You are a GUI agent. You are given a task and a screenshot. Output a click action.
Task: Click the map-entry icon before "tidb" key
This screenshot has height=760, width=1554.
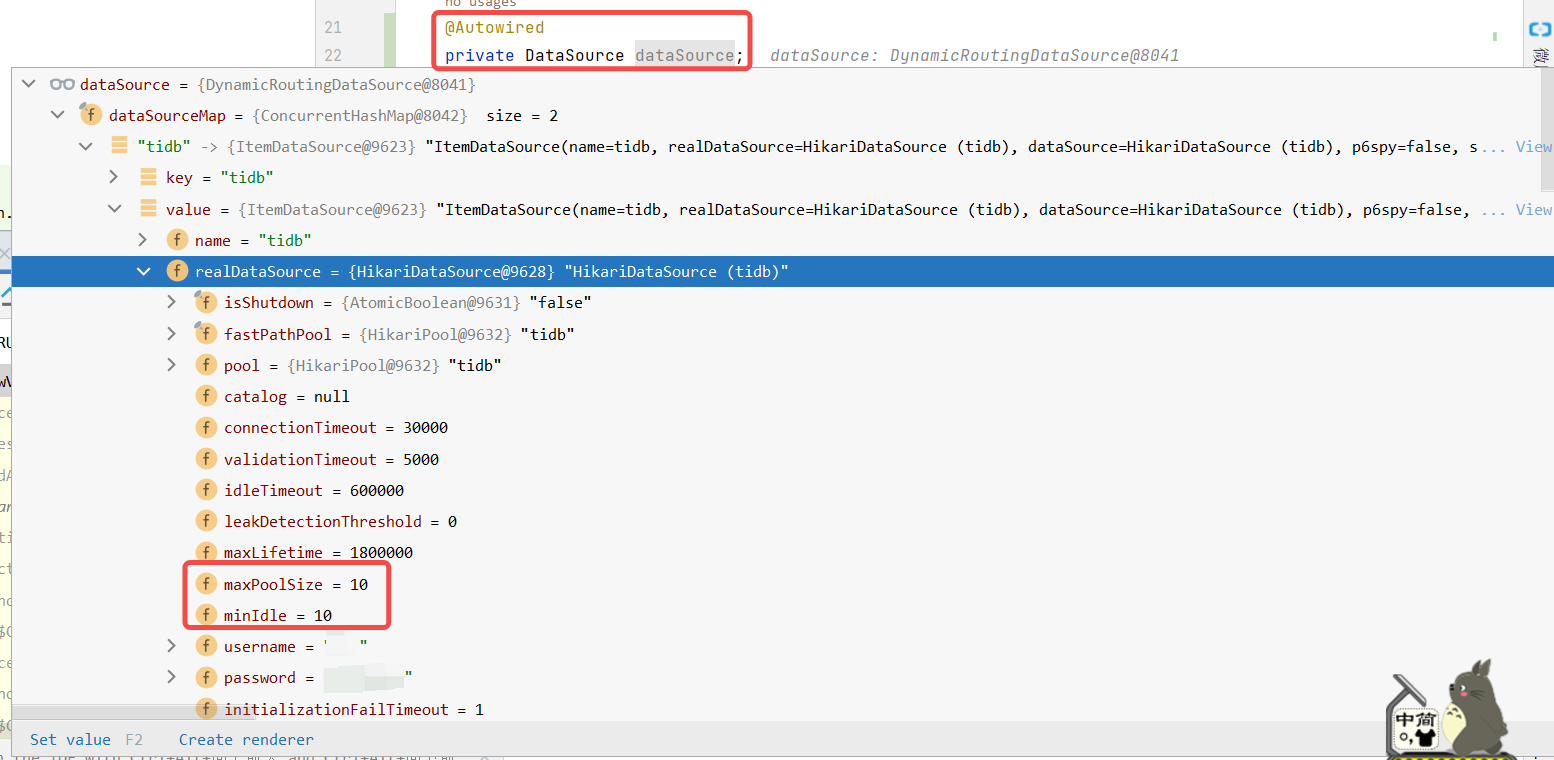click(x=119, y=146)
